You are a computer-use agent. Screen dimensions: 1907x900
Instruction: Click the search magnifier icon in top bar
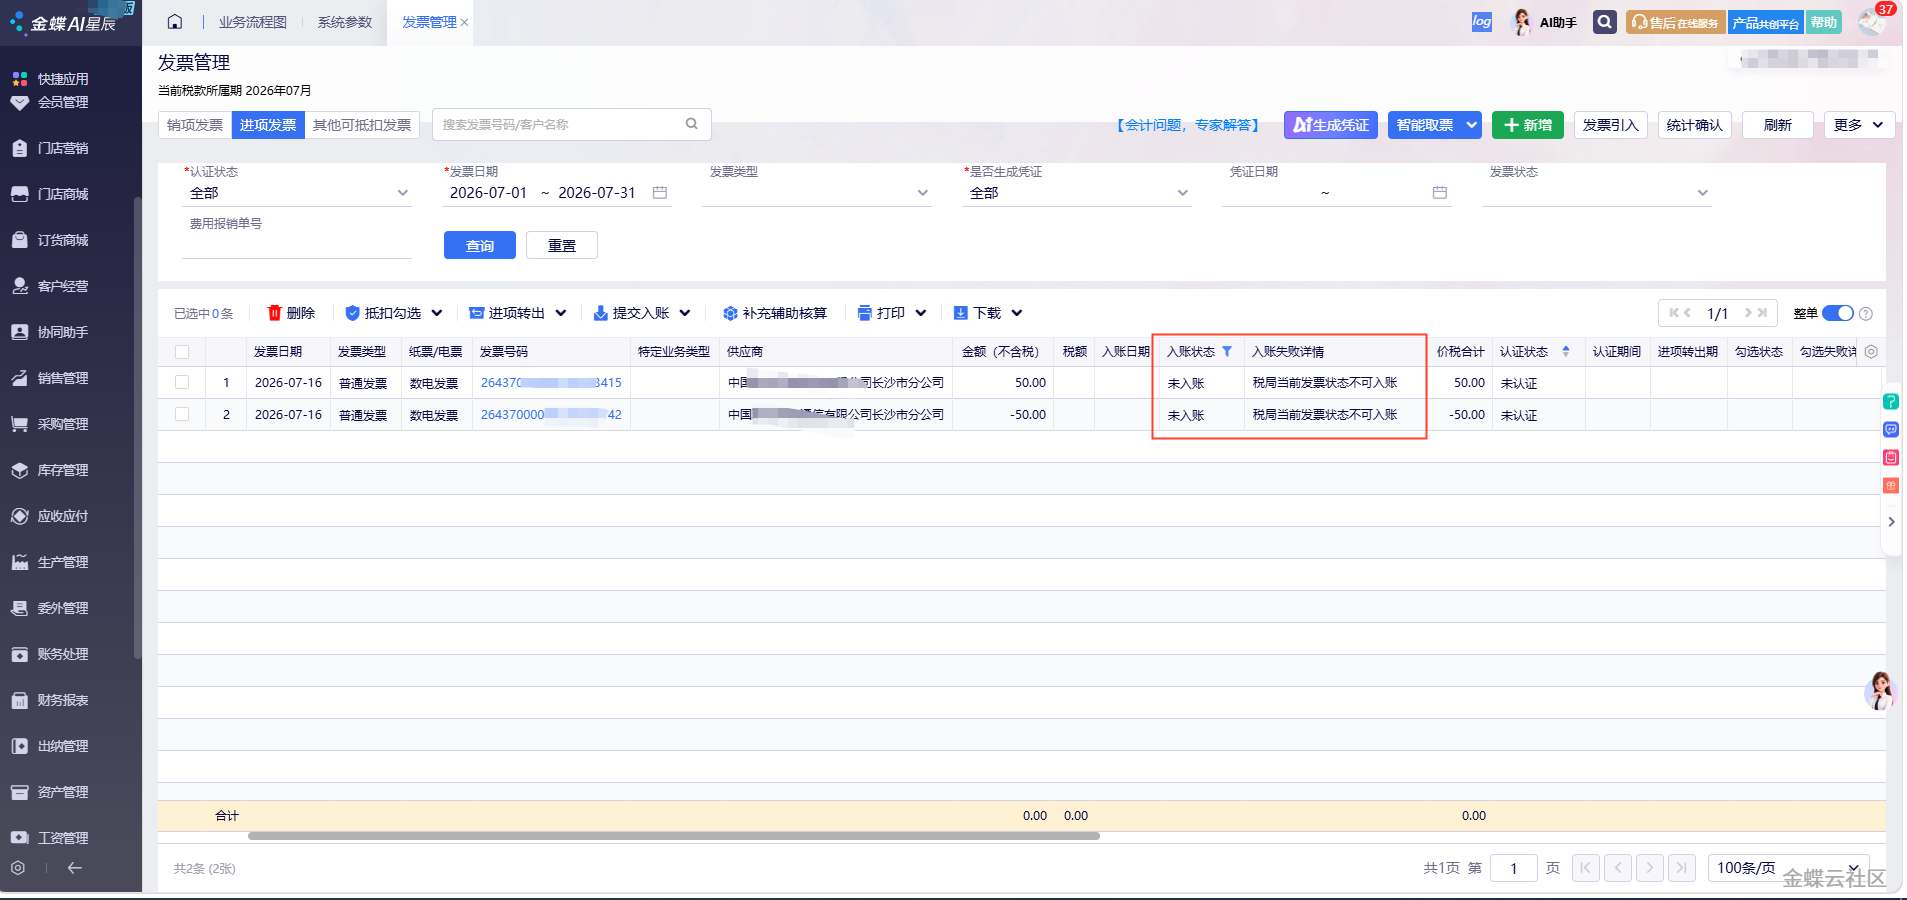tap(1604, 22)
